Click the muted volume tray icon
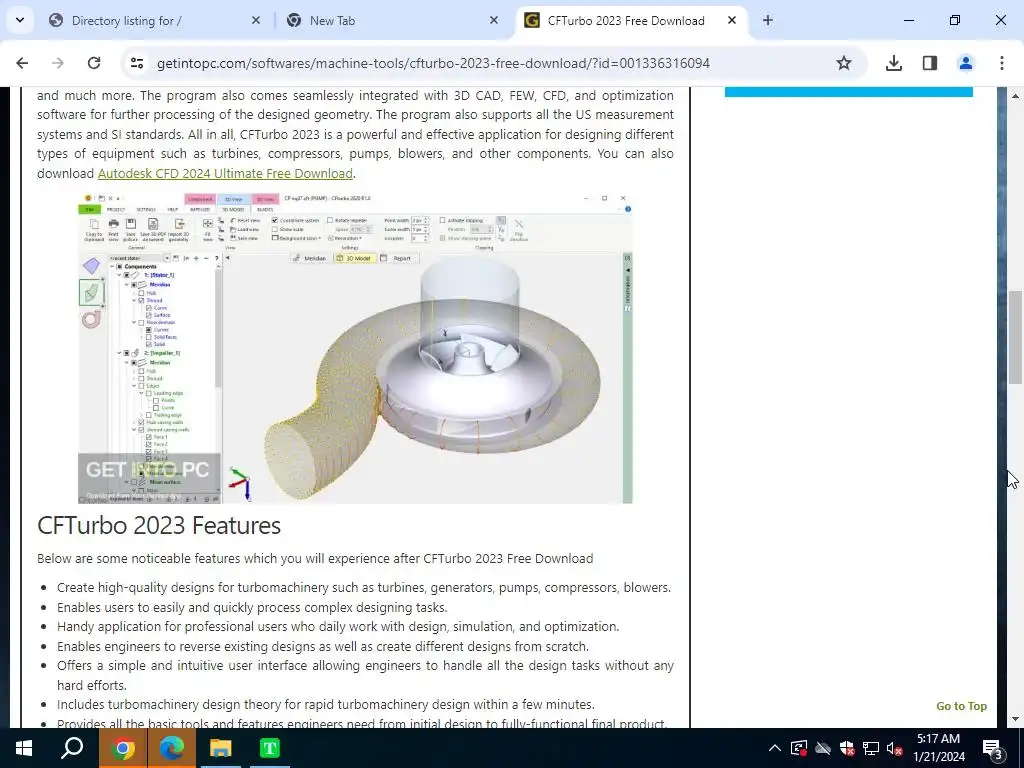The width and height of the screenshot is (1024, 768). (x=895, y=748)
